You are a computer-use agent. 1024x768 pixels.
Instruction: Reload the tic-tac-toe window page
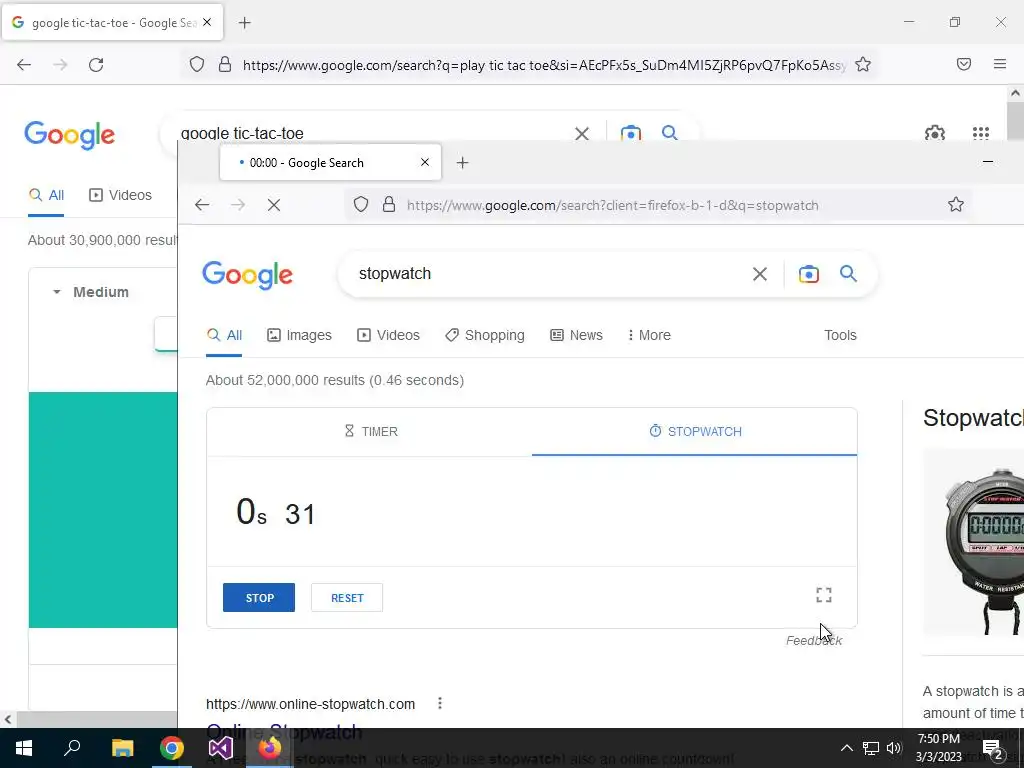[96, 65]
